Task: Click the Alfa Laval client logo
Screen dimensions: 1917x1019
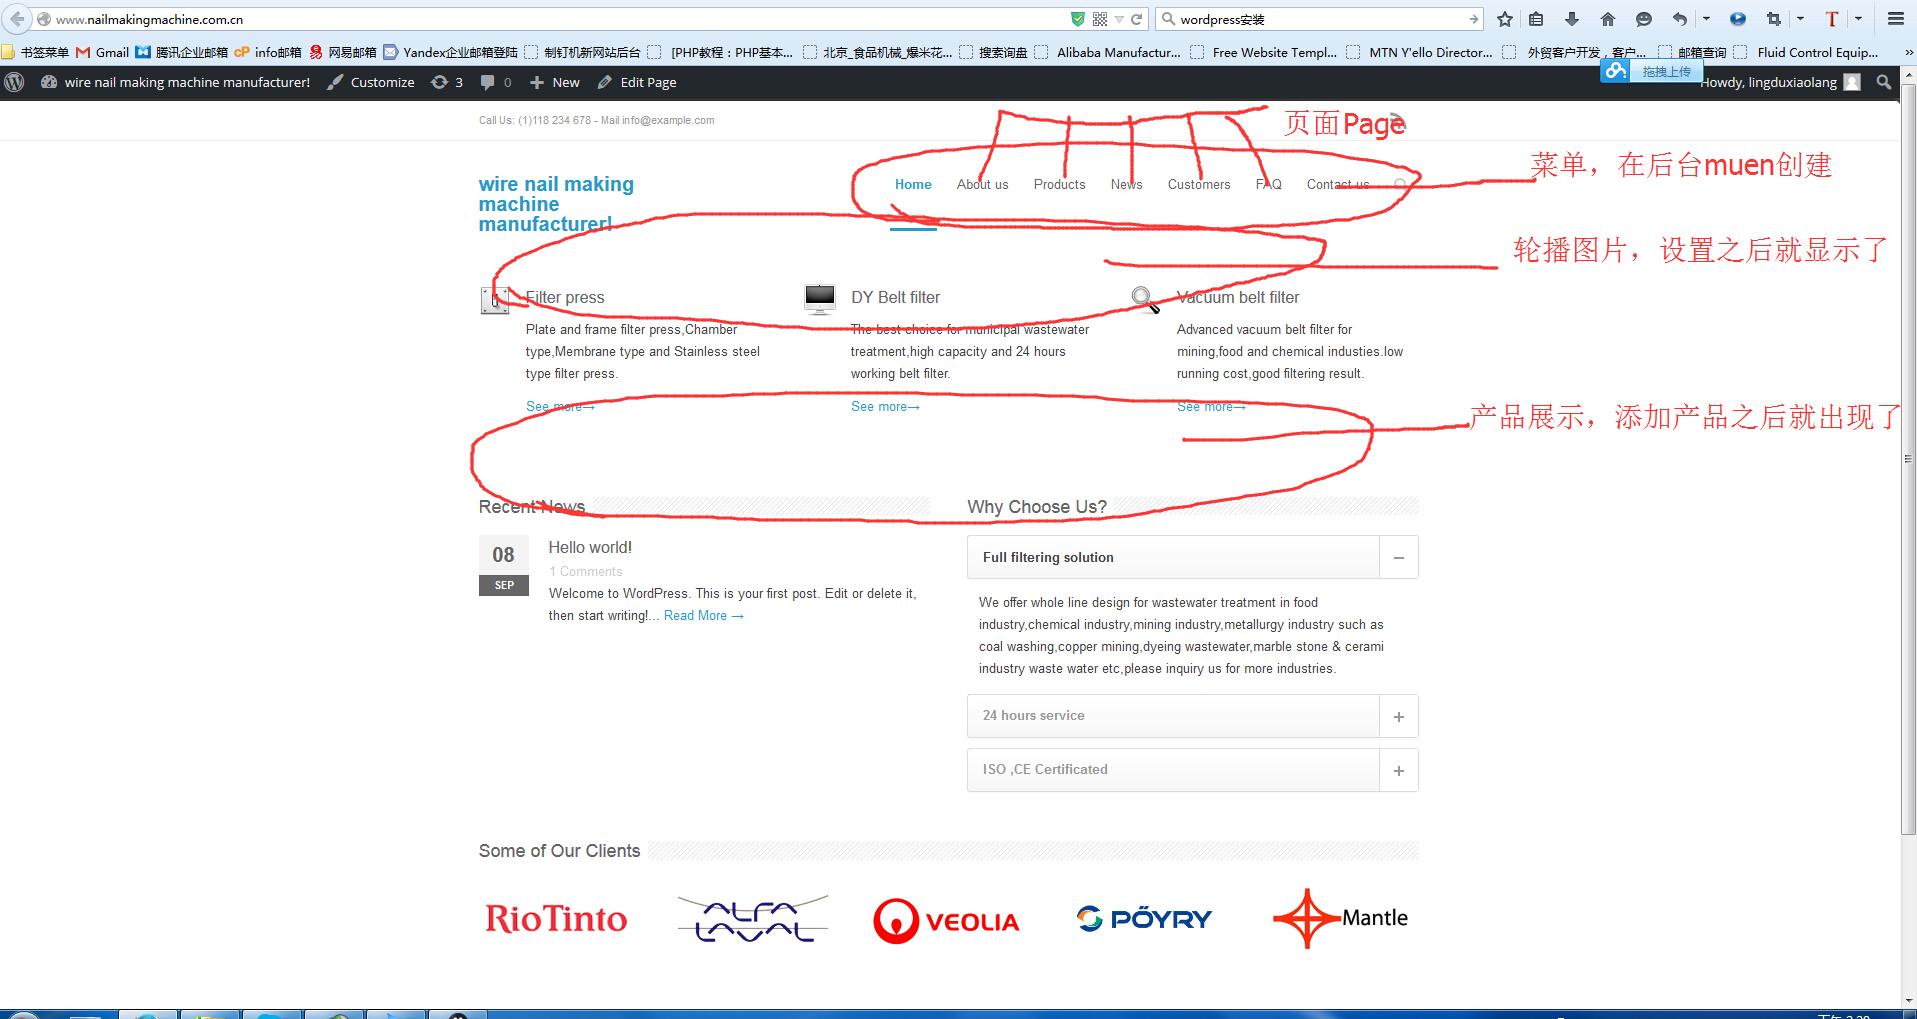Action: [753, 919]
